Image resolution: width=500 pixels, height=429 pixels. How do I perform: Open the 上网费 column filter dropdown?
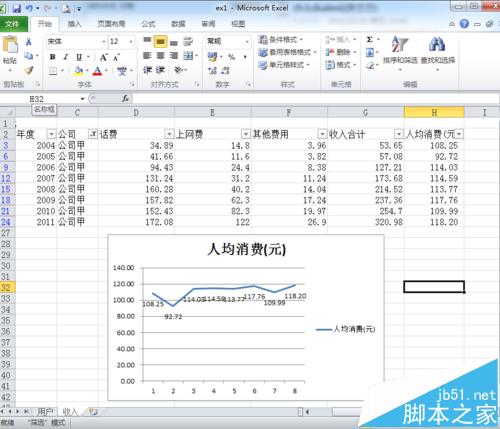(246, 134)
